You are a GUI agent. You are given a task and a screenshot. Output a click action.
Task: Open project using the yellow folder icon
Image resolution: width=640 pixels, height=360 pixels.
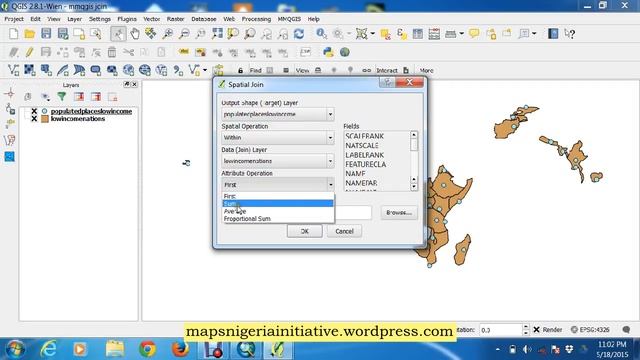click(x=29, y=34)
